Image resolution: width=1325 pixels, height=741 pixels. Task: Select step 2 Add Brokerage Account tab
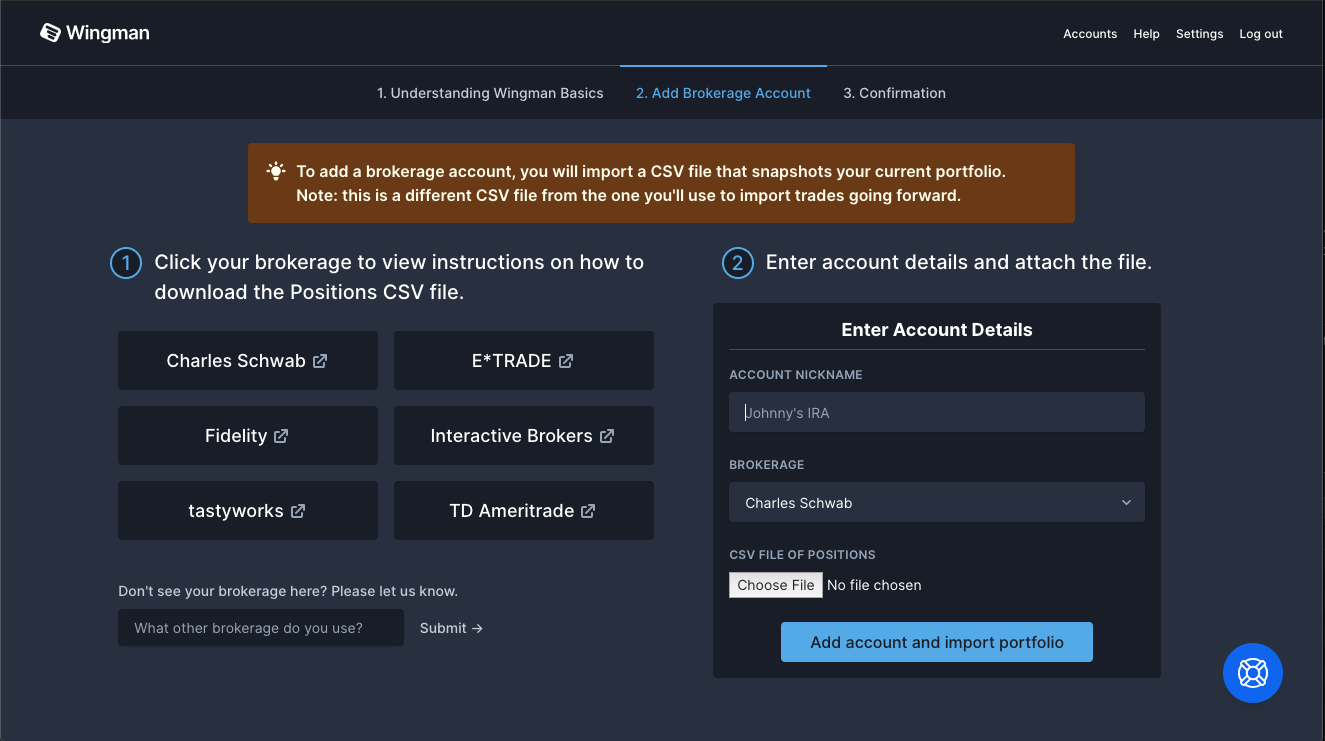[723, 93]
